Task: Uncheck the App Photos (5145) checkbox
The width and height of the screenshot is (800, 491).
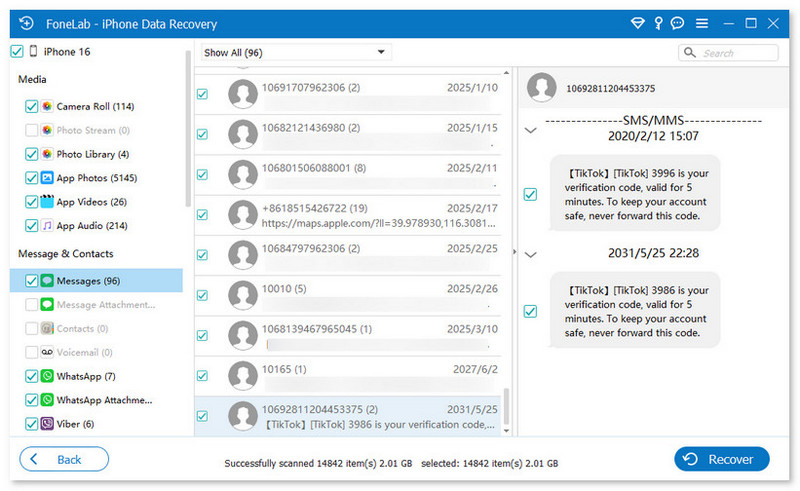Action: click(x=31, y=178)
